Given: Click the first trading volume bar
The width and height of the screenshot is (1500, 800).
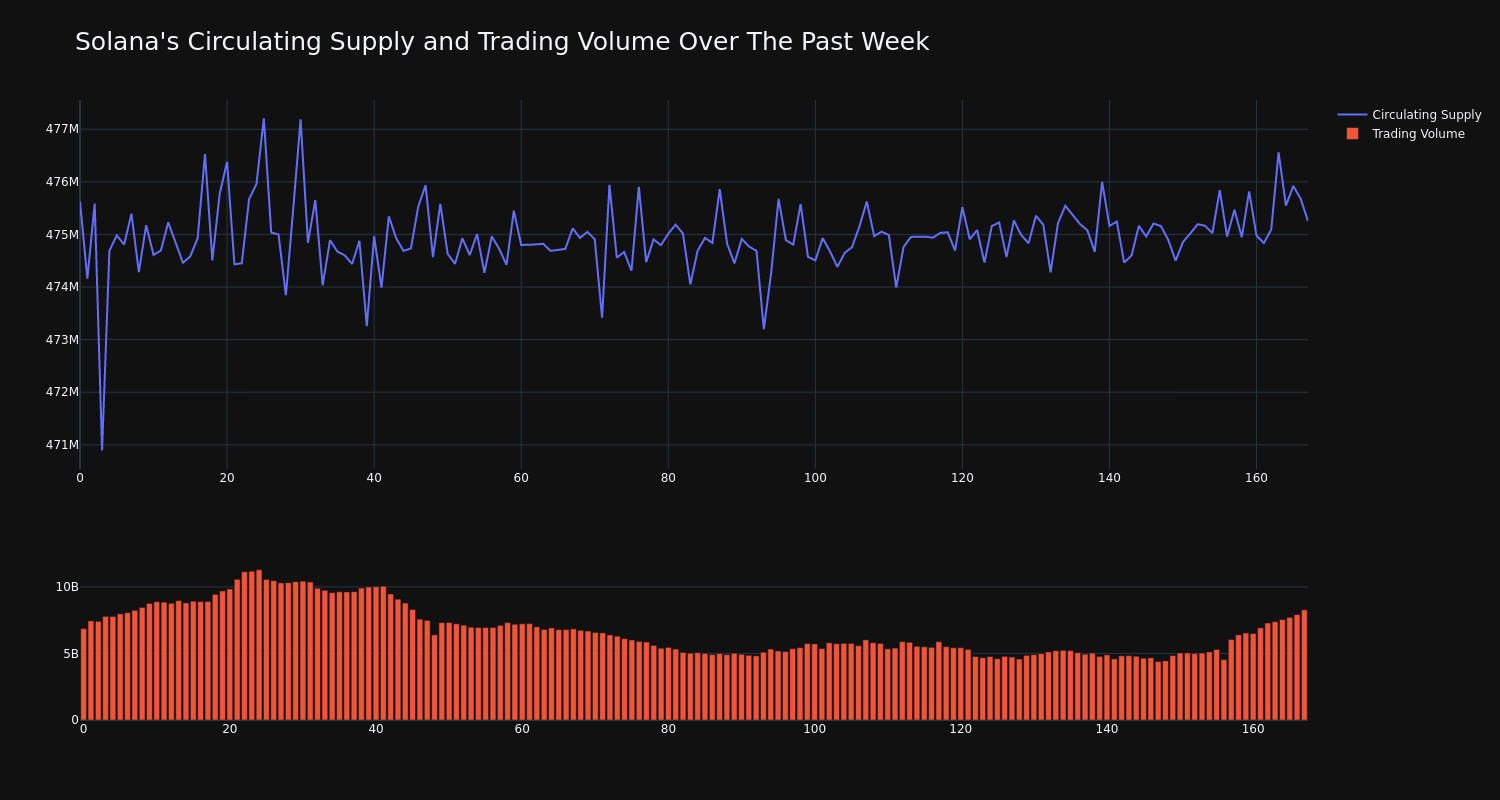Looking at the screenshot, I should click(x=83, y=674).
